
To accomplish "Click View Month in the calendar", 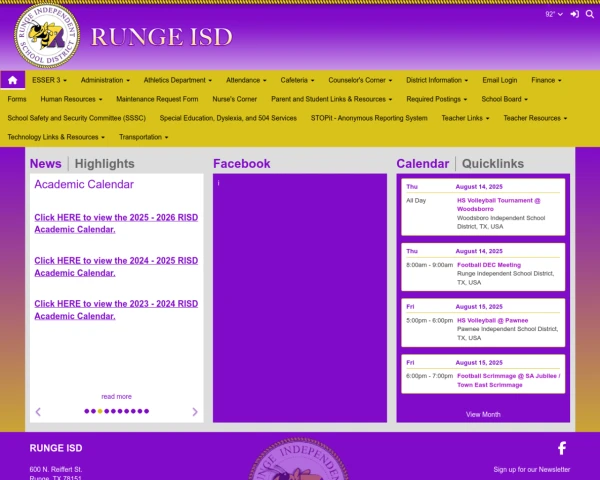I will [x=483, y=414].
